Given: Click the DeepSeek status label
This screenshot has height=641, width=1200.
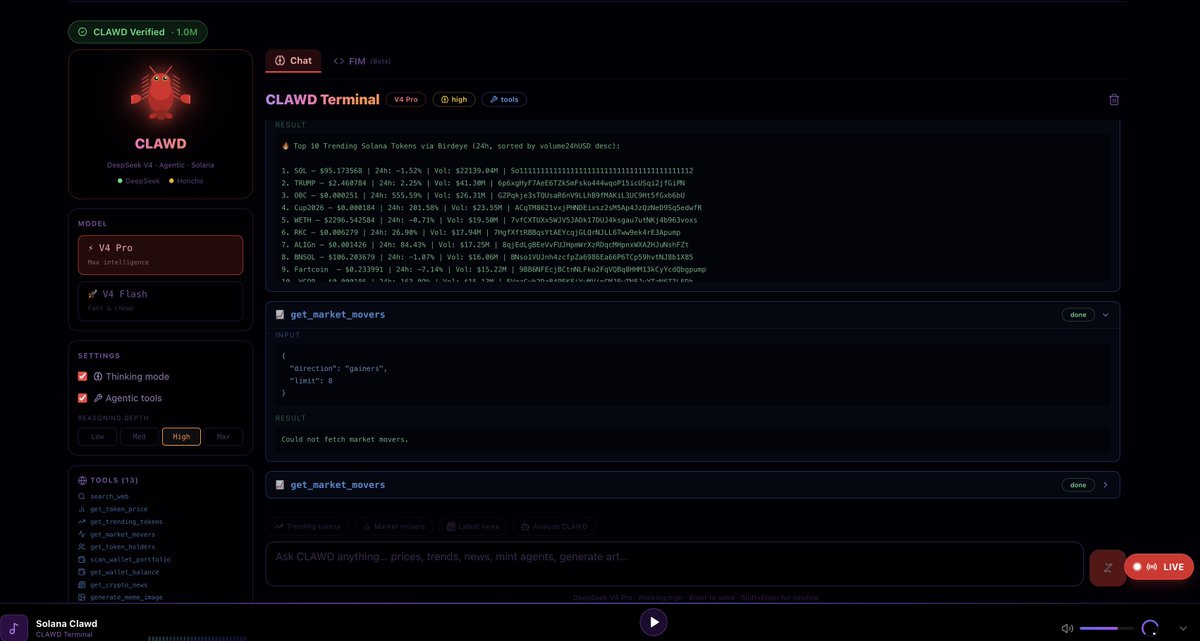Looking at the screenshot, I should [x=142, y=181].
